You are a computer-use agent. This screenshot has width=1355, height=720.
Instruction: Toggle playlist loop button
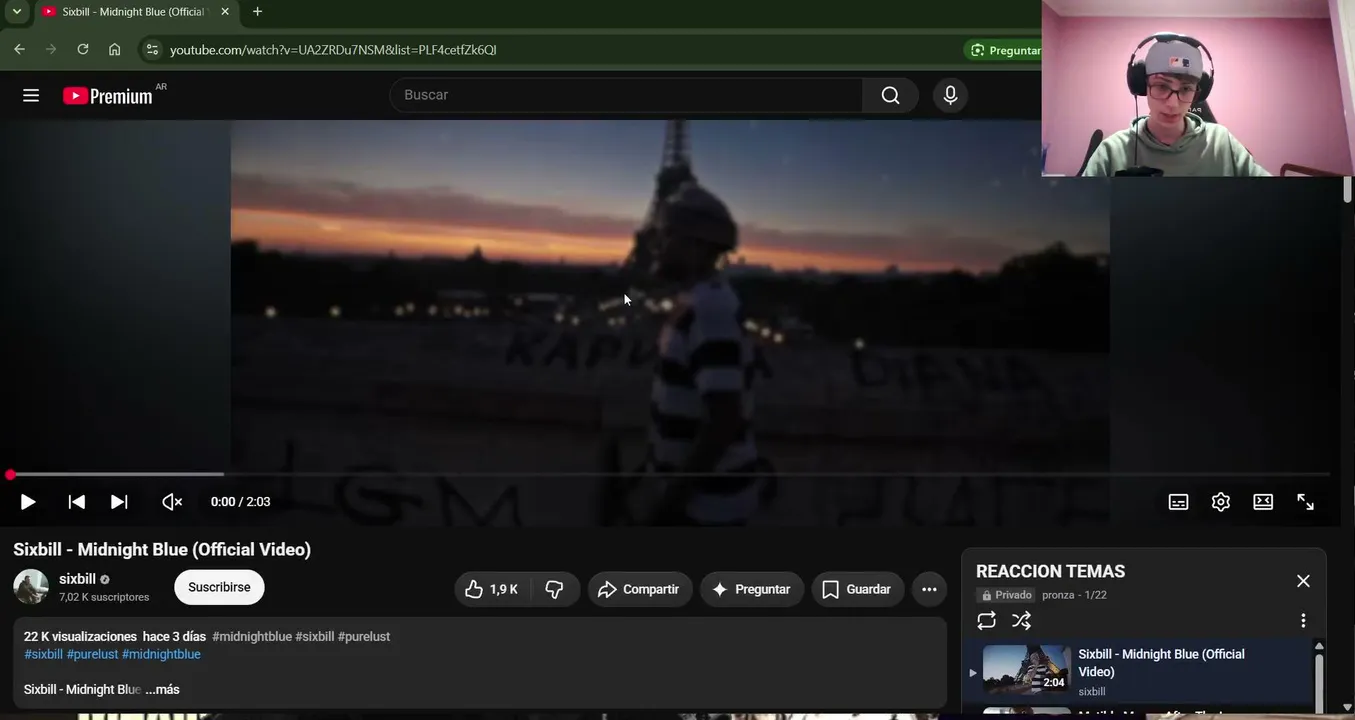point(986,621)
